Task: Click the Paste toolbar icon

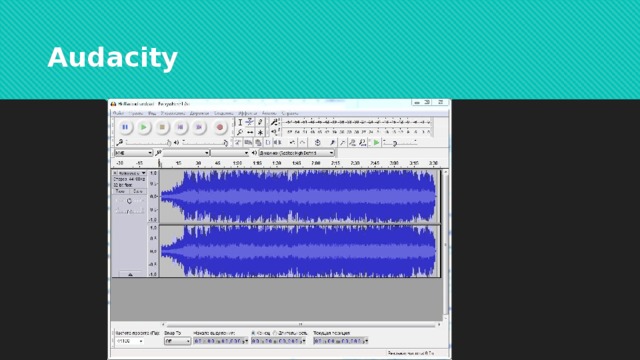Action: click(x=258, y=142)
